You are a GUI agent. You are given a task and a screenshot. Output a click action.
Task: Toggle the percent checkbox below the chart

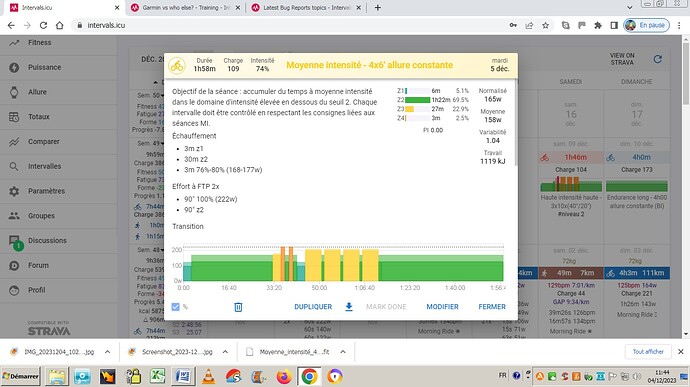(x=175, y=307)
